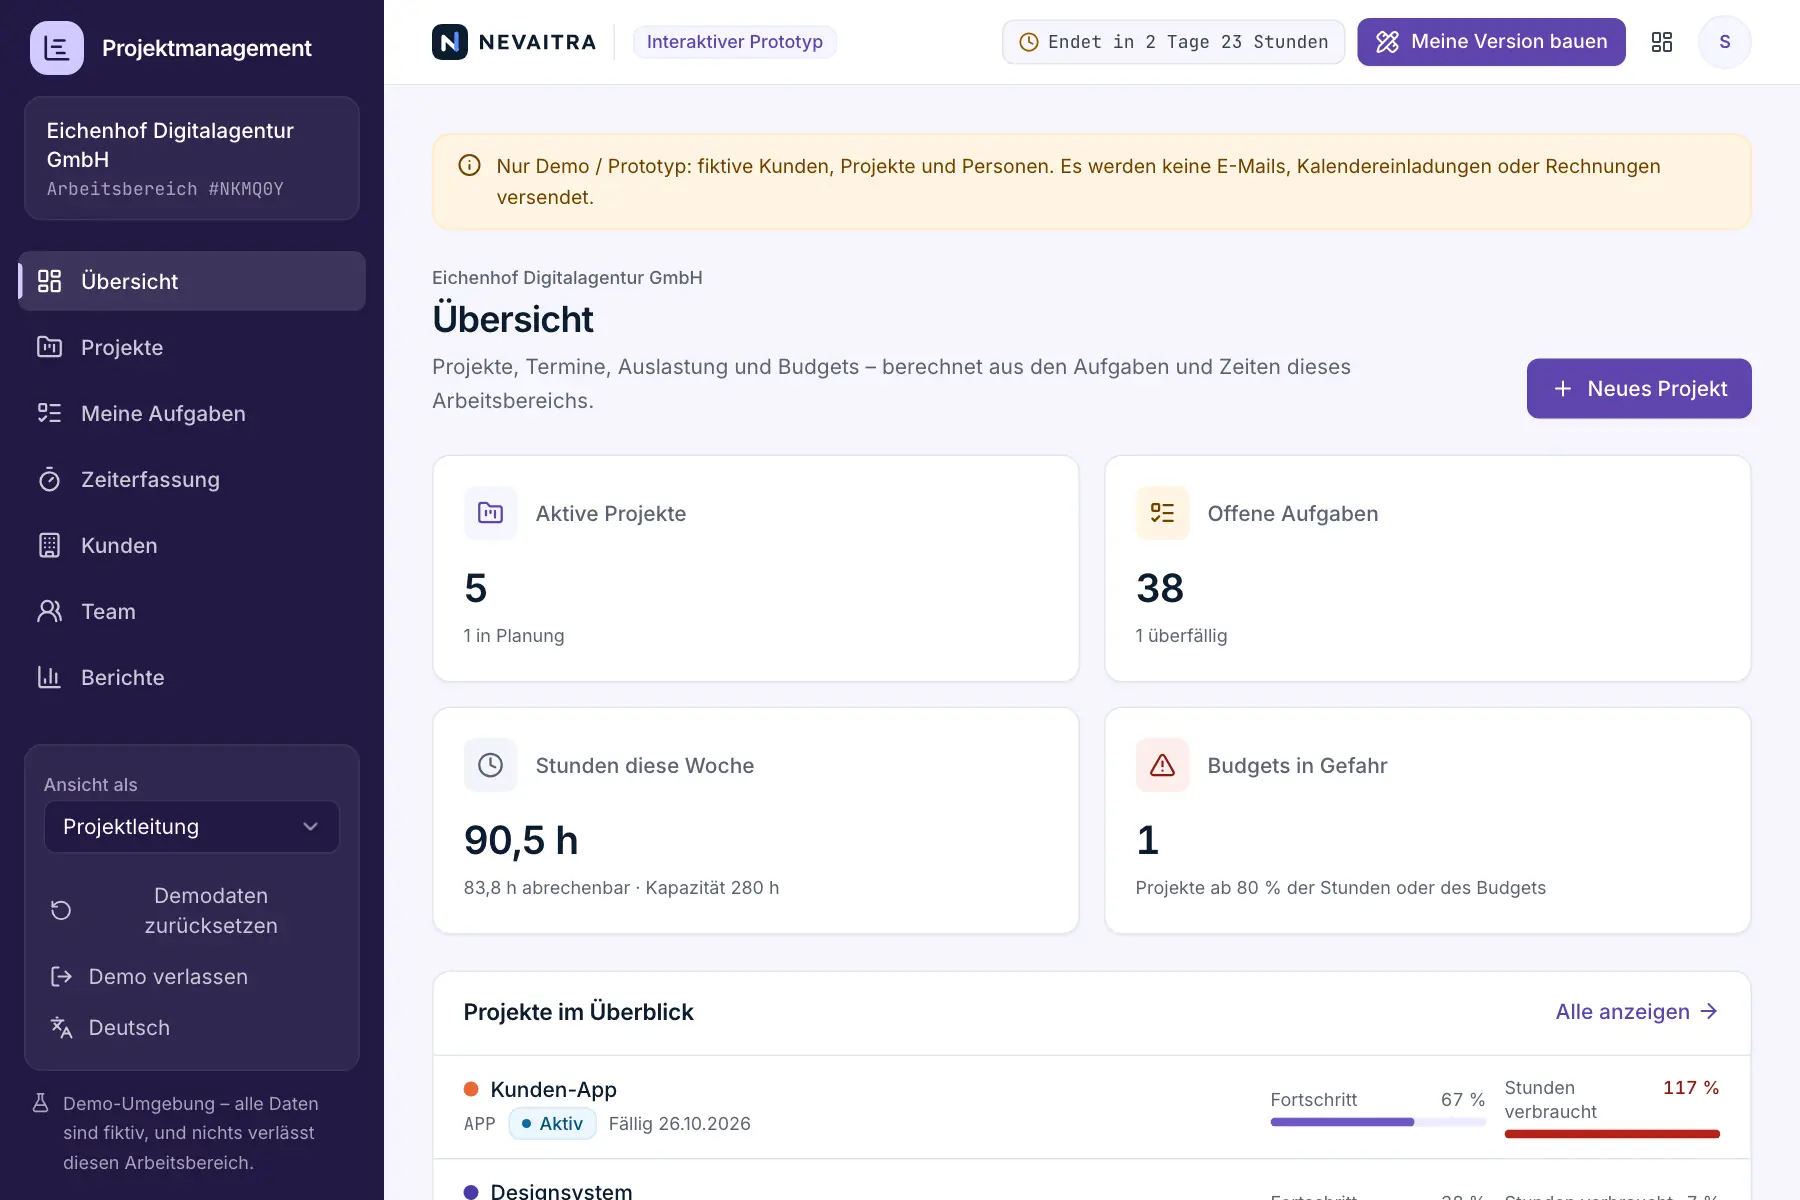Click the Offene Aufgaben checklist icon
This screenshot has height=1200, width=1800.
[1163, 513]
